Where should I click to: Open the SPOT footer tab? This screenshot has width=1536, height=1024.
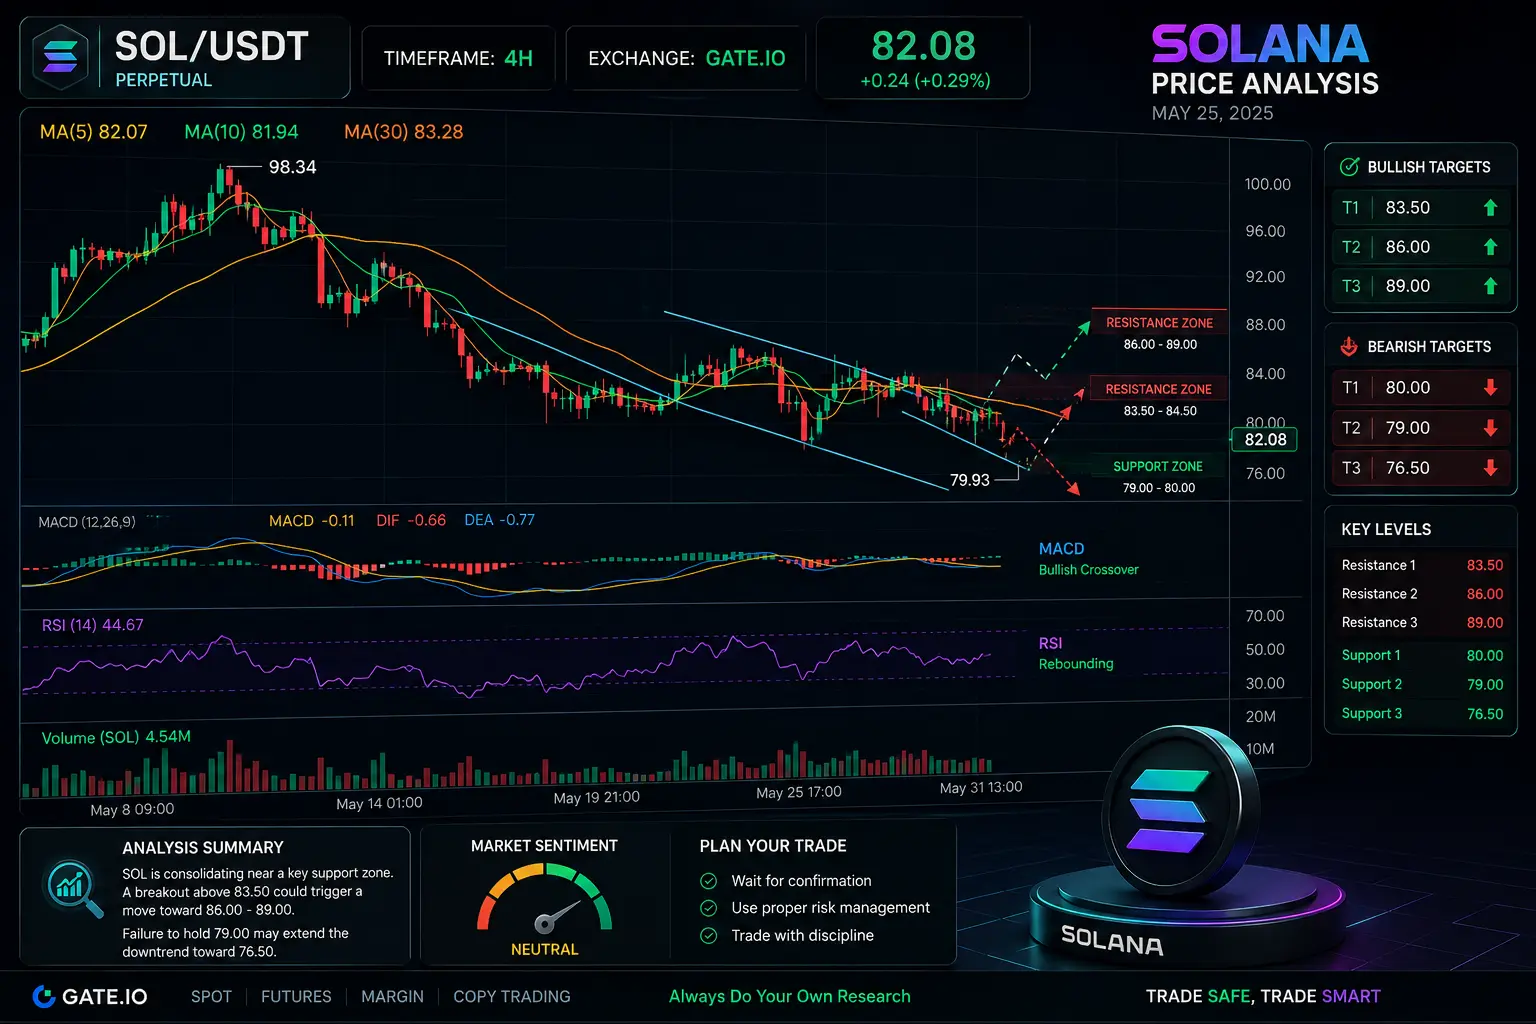(211, 997)
